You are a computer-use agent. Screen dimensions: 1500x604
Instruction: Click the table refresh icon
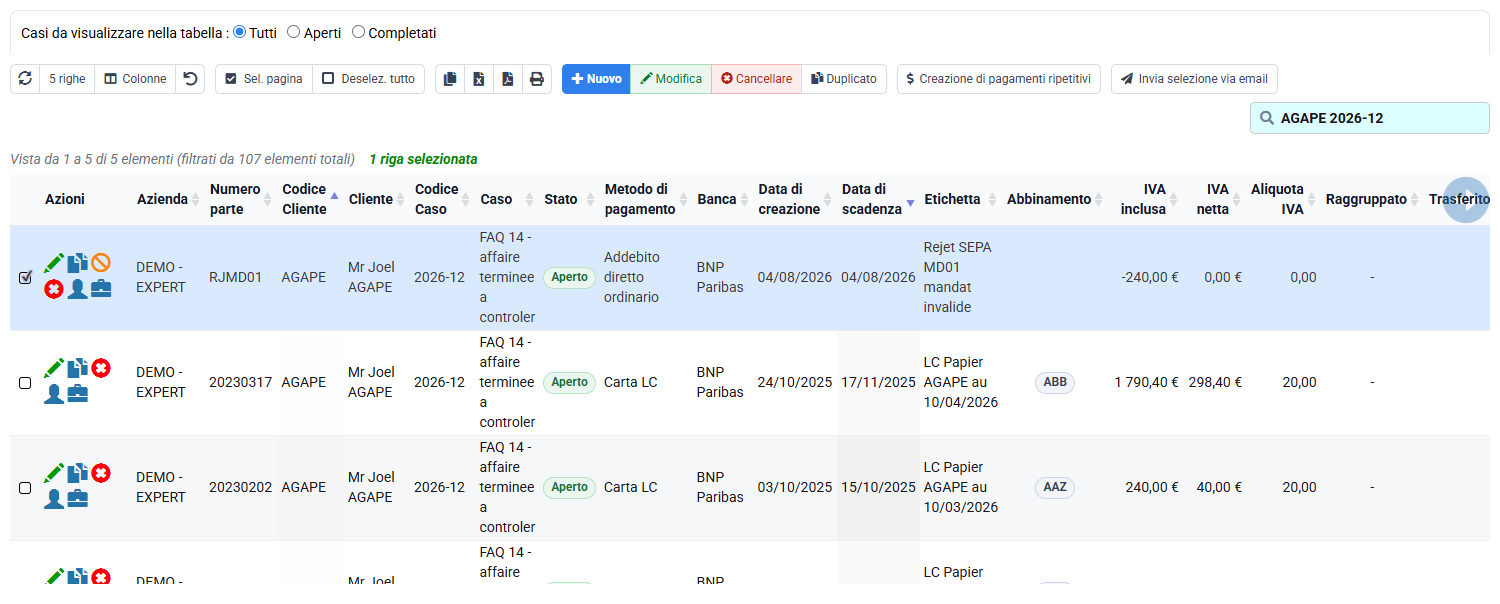tap(25, 79)
